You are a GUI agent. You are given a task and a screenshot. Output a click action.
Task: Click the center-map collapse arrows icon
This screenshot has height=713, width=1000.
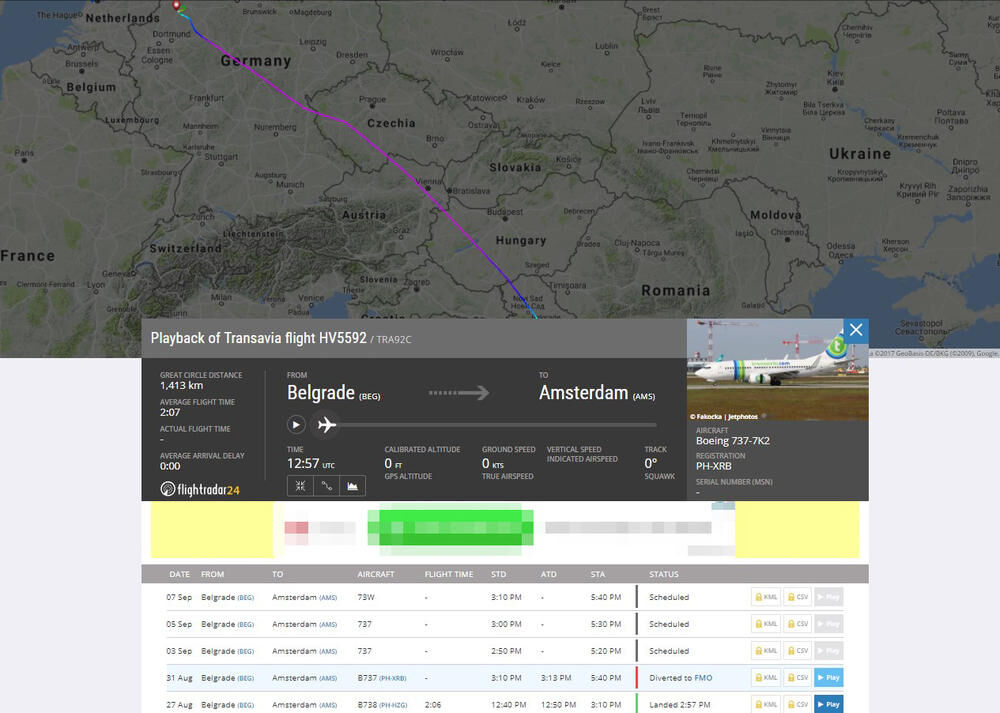[x=300, y=486]
